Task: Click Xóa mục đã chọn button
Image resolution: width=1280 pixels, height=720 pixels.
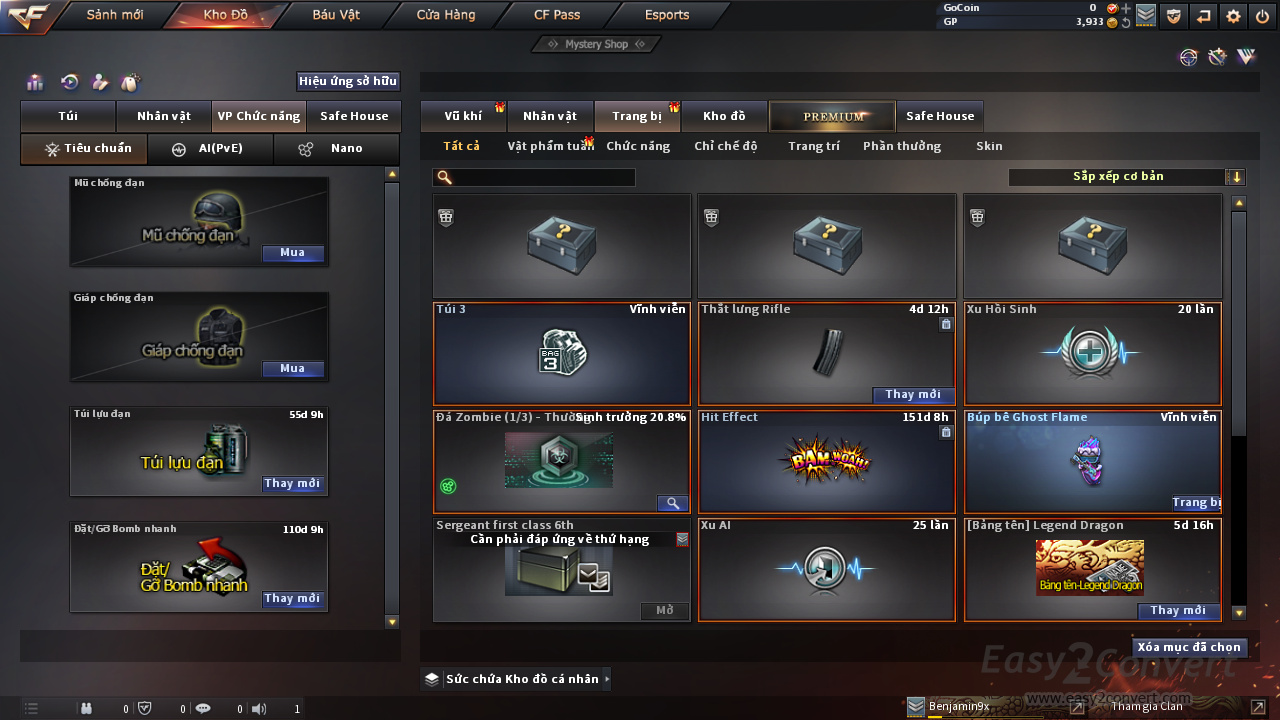Action: 1189,647
